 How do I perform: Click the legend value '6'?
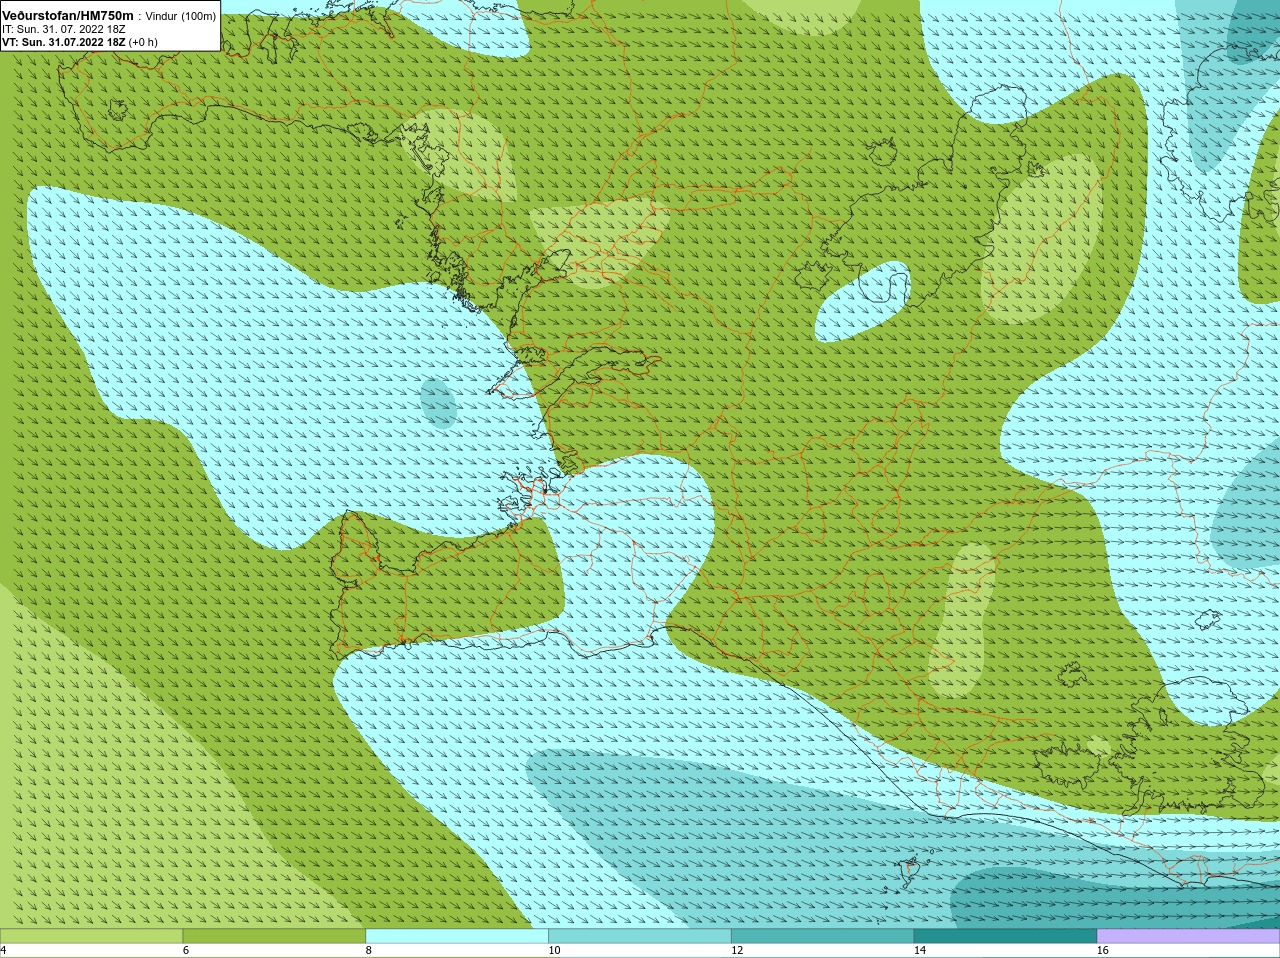pyautogui.click(x=186, y=950)
